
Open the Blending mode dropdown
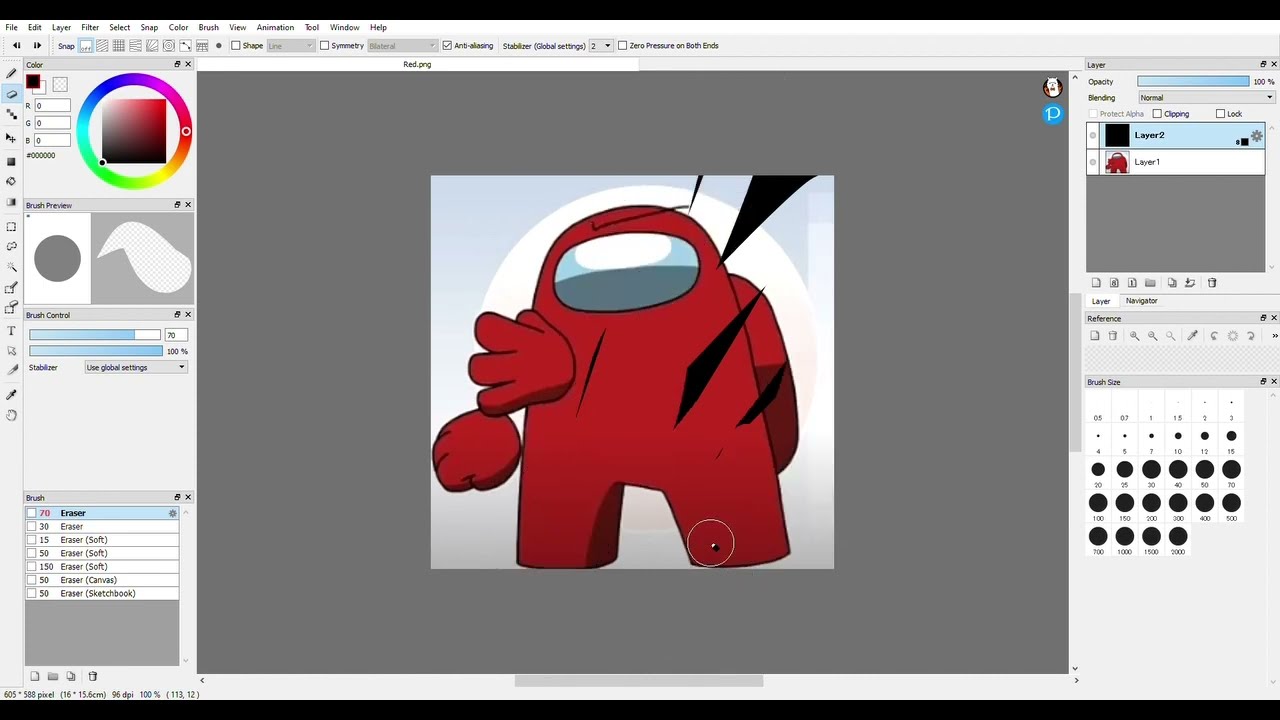pyautogui.click(x=1206, y=98)
